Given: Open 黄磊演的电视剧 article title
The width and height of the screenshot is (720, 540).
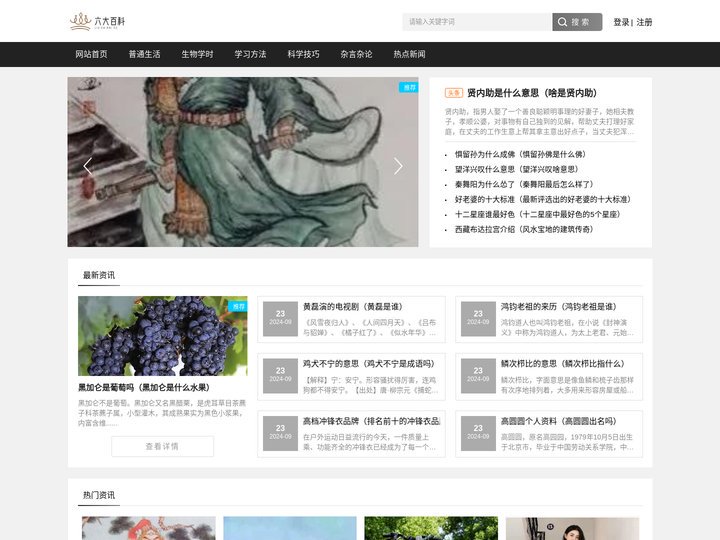Looking at the screenshot, I should 353,307.
